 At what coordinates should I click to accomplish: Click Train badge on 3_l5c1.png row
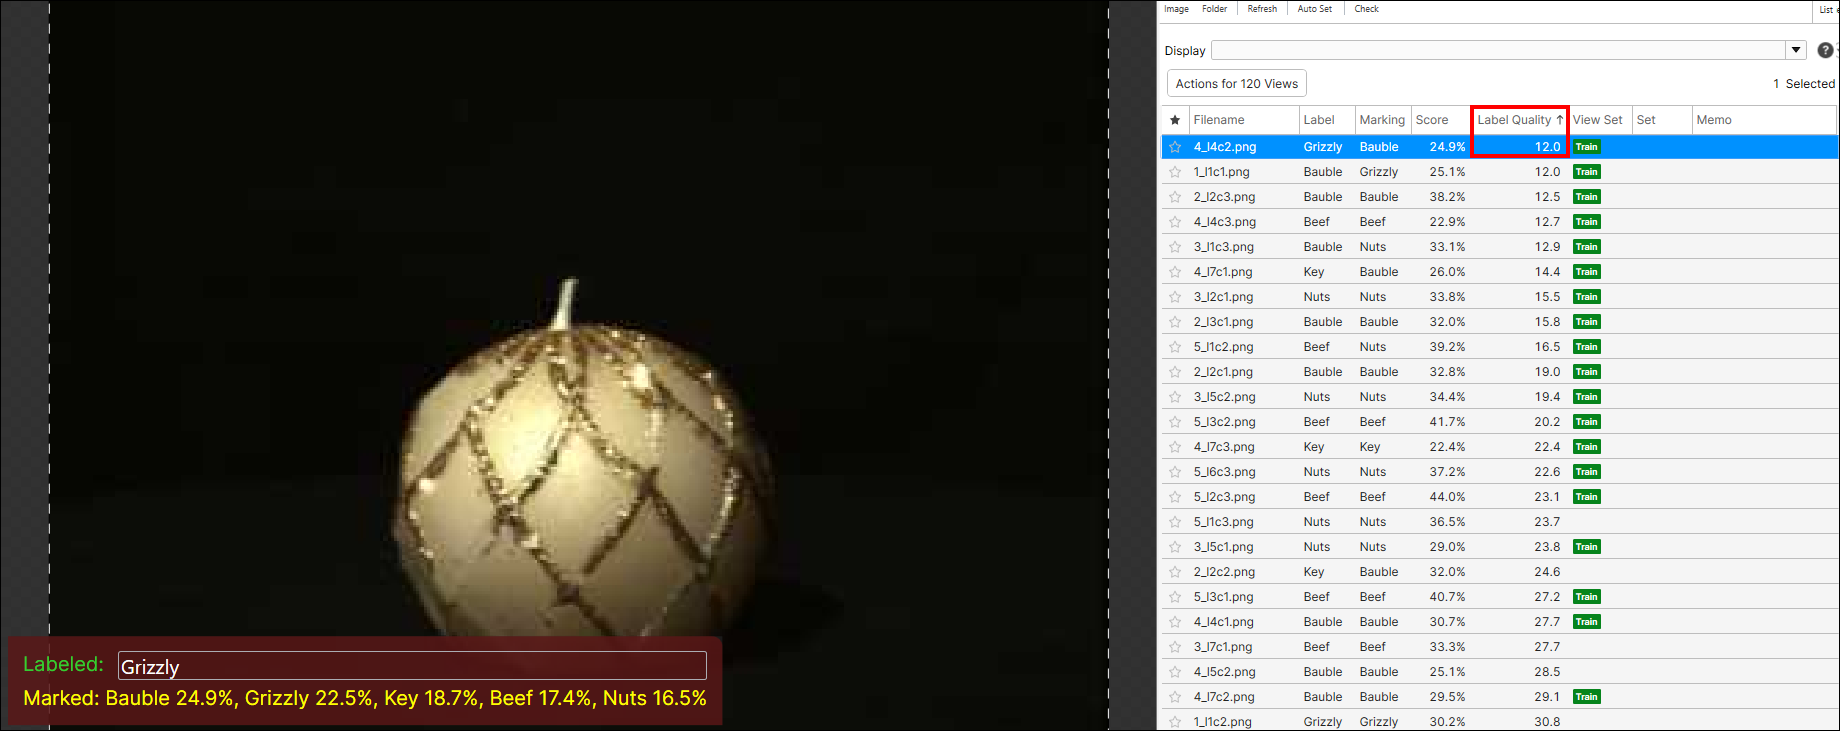1586,547
